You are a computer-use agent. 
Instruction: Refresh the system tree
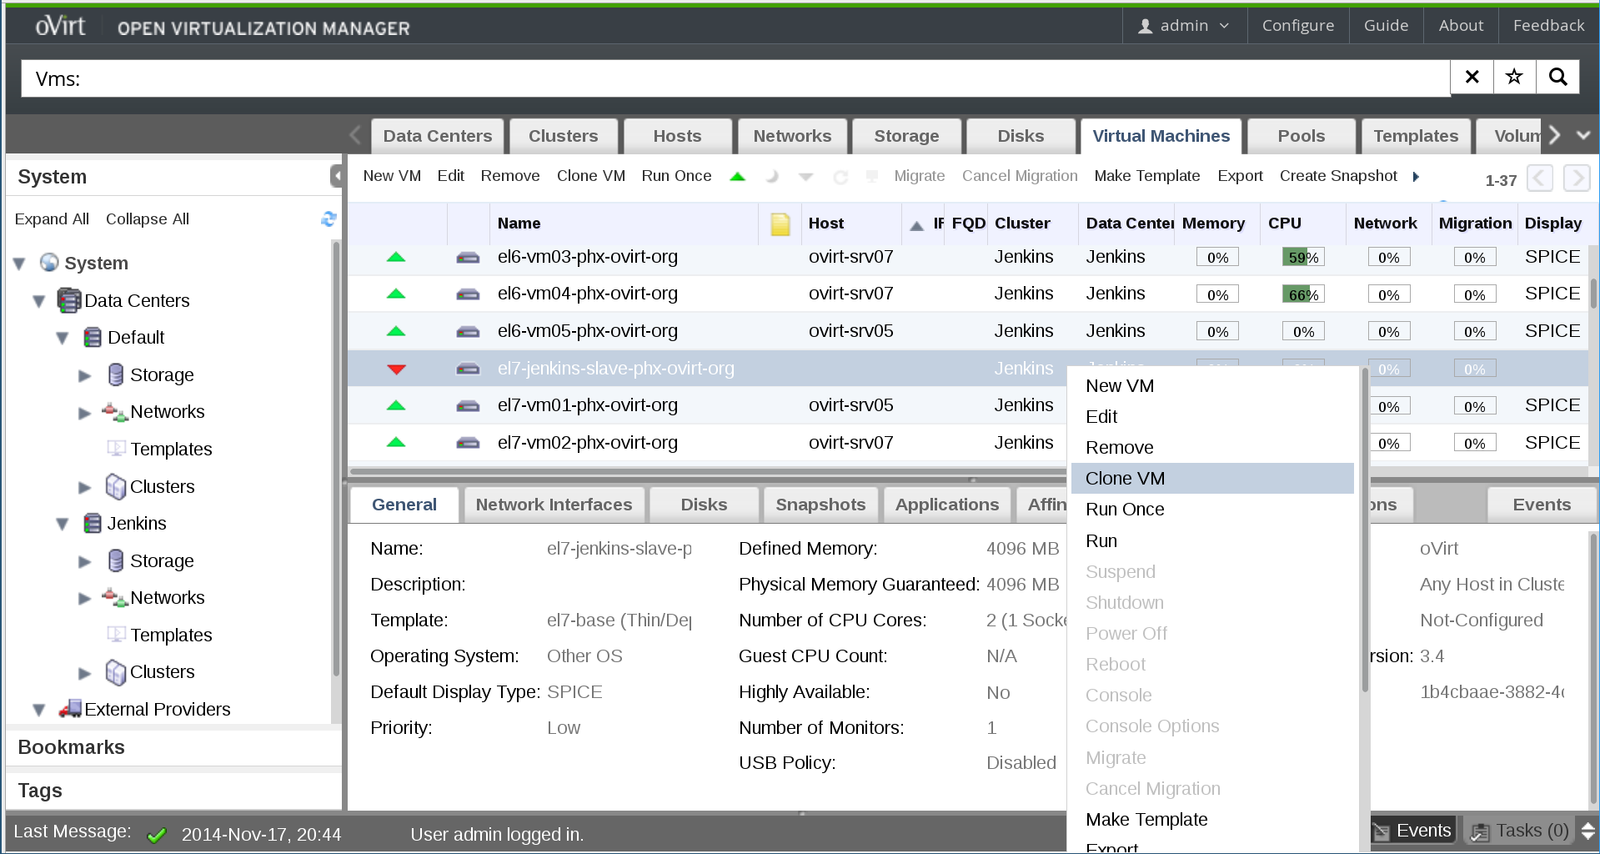click(329, 219)
